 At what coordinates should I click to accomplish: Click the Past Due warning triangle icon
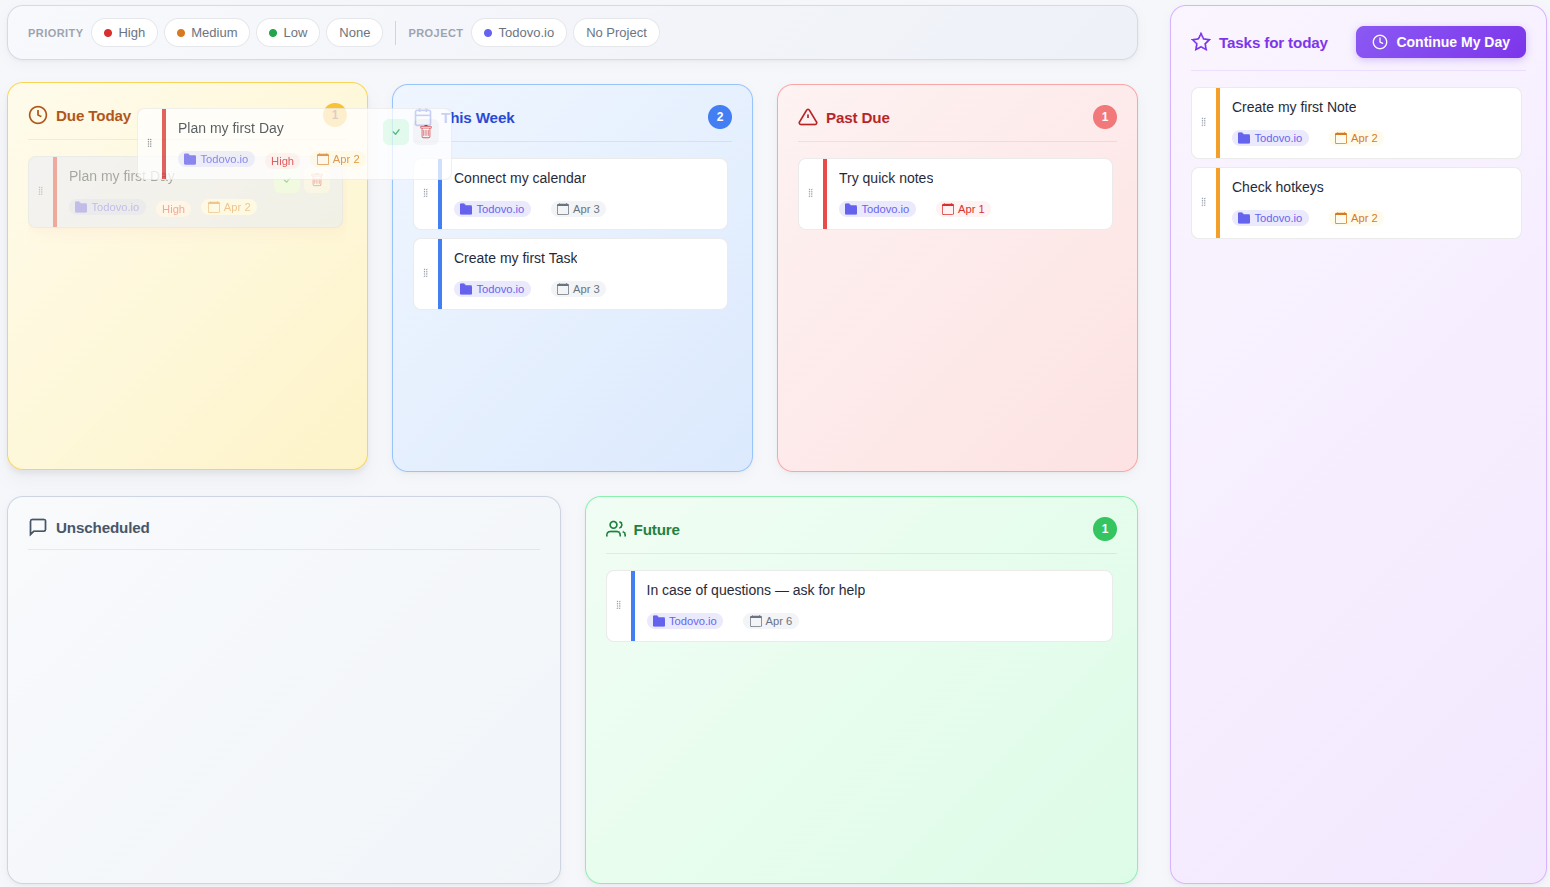(x=808, y=117)
